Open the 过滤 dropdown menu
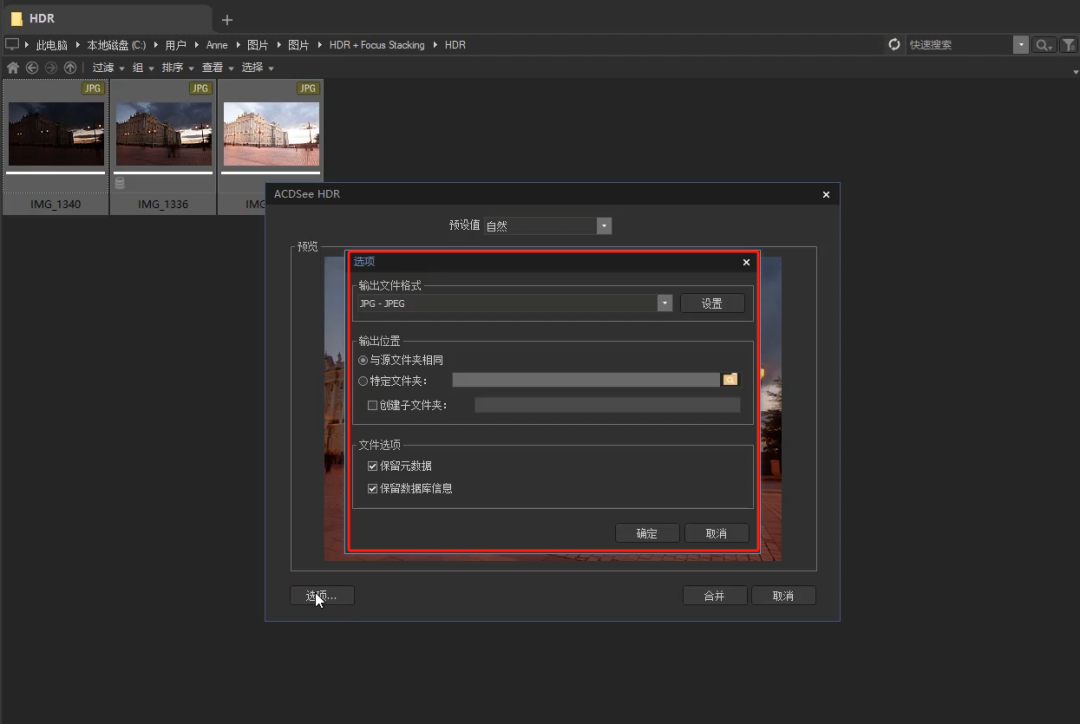1080x724 pixels. [x=108, y=68]
